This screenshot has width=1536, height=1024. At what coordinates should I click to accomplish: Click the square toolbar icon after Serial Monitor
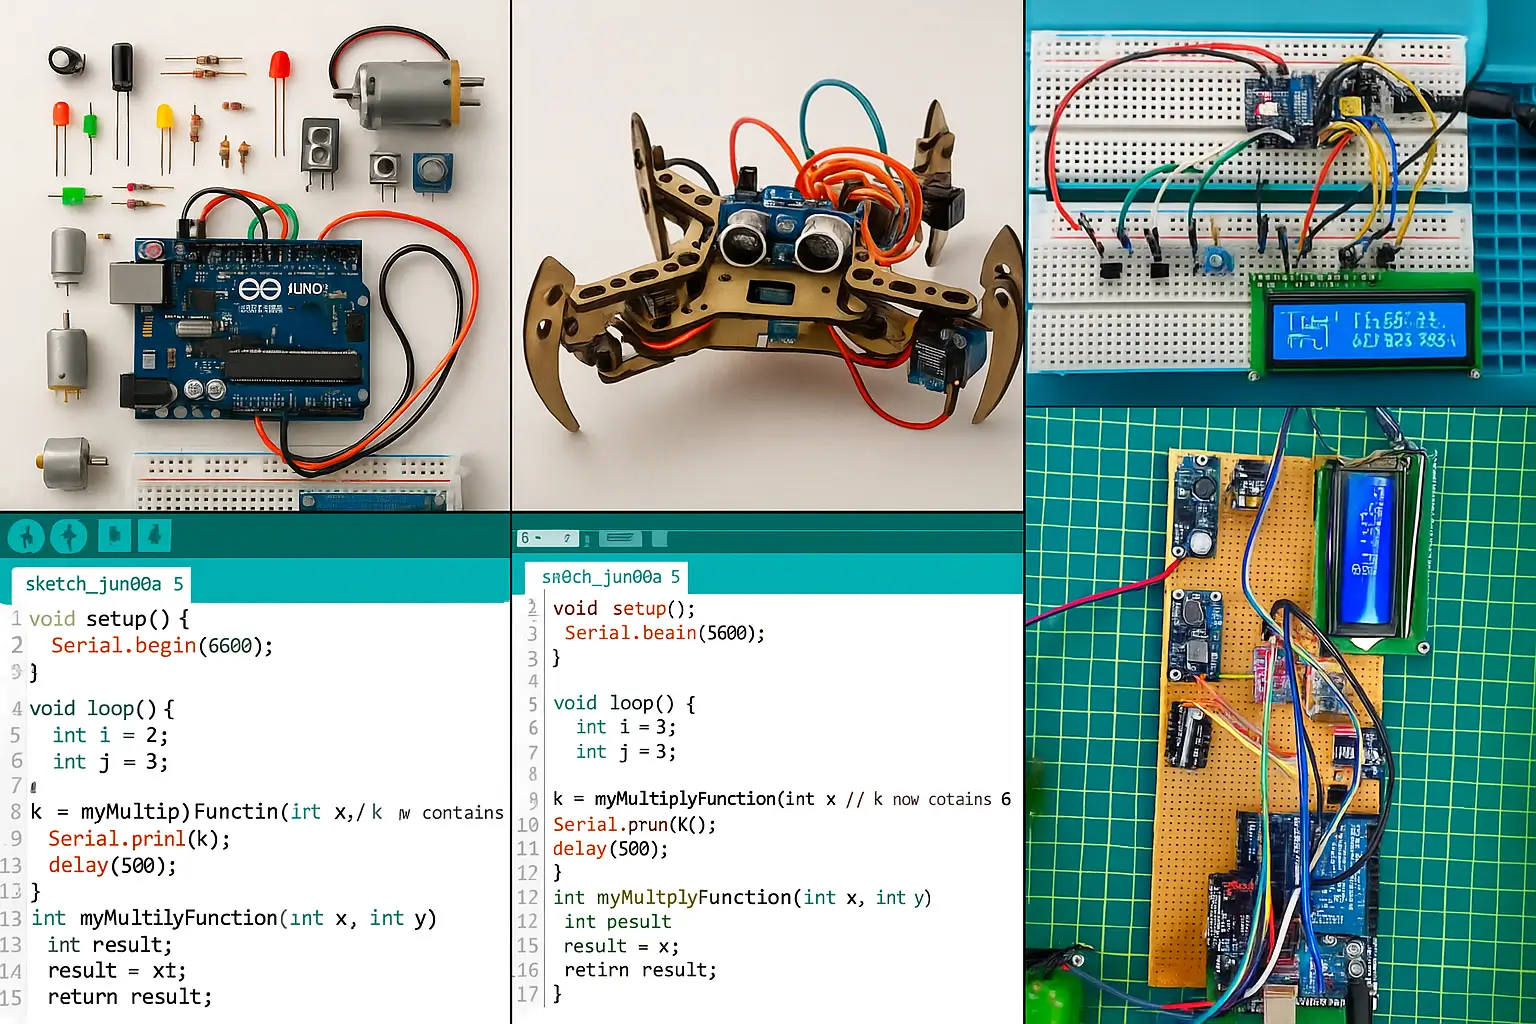[x=658, y=540]
